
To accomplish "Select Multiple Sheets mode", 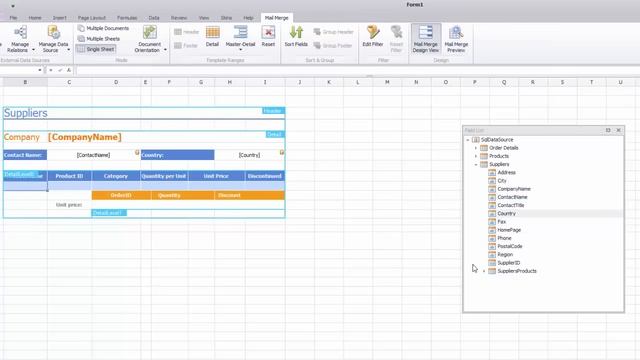I will pos(99,39).
